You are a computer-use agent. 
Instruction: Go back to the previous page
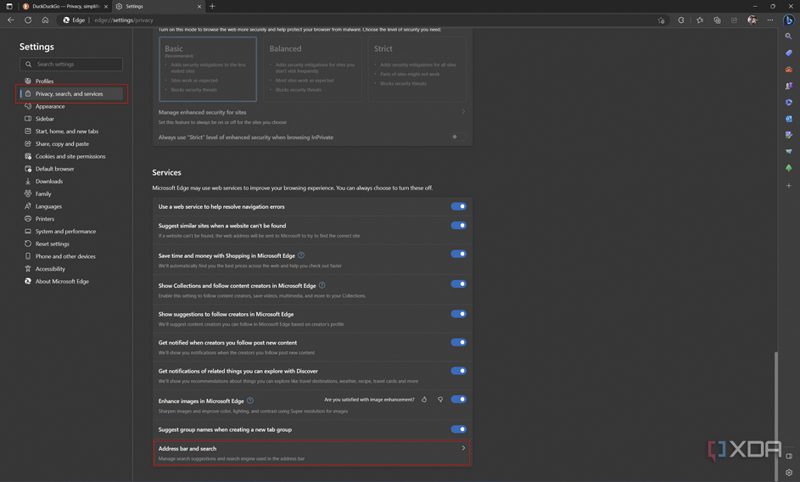click(11, 20)
